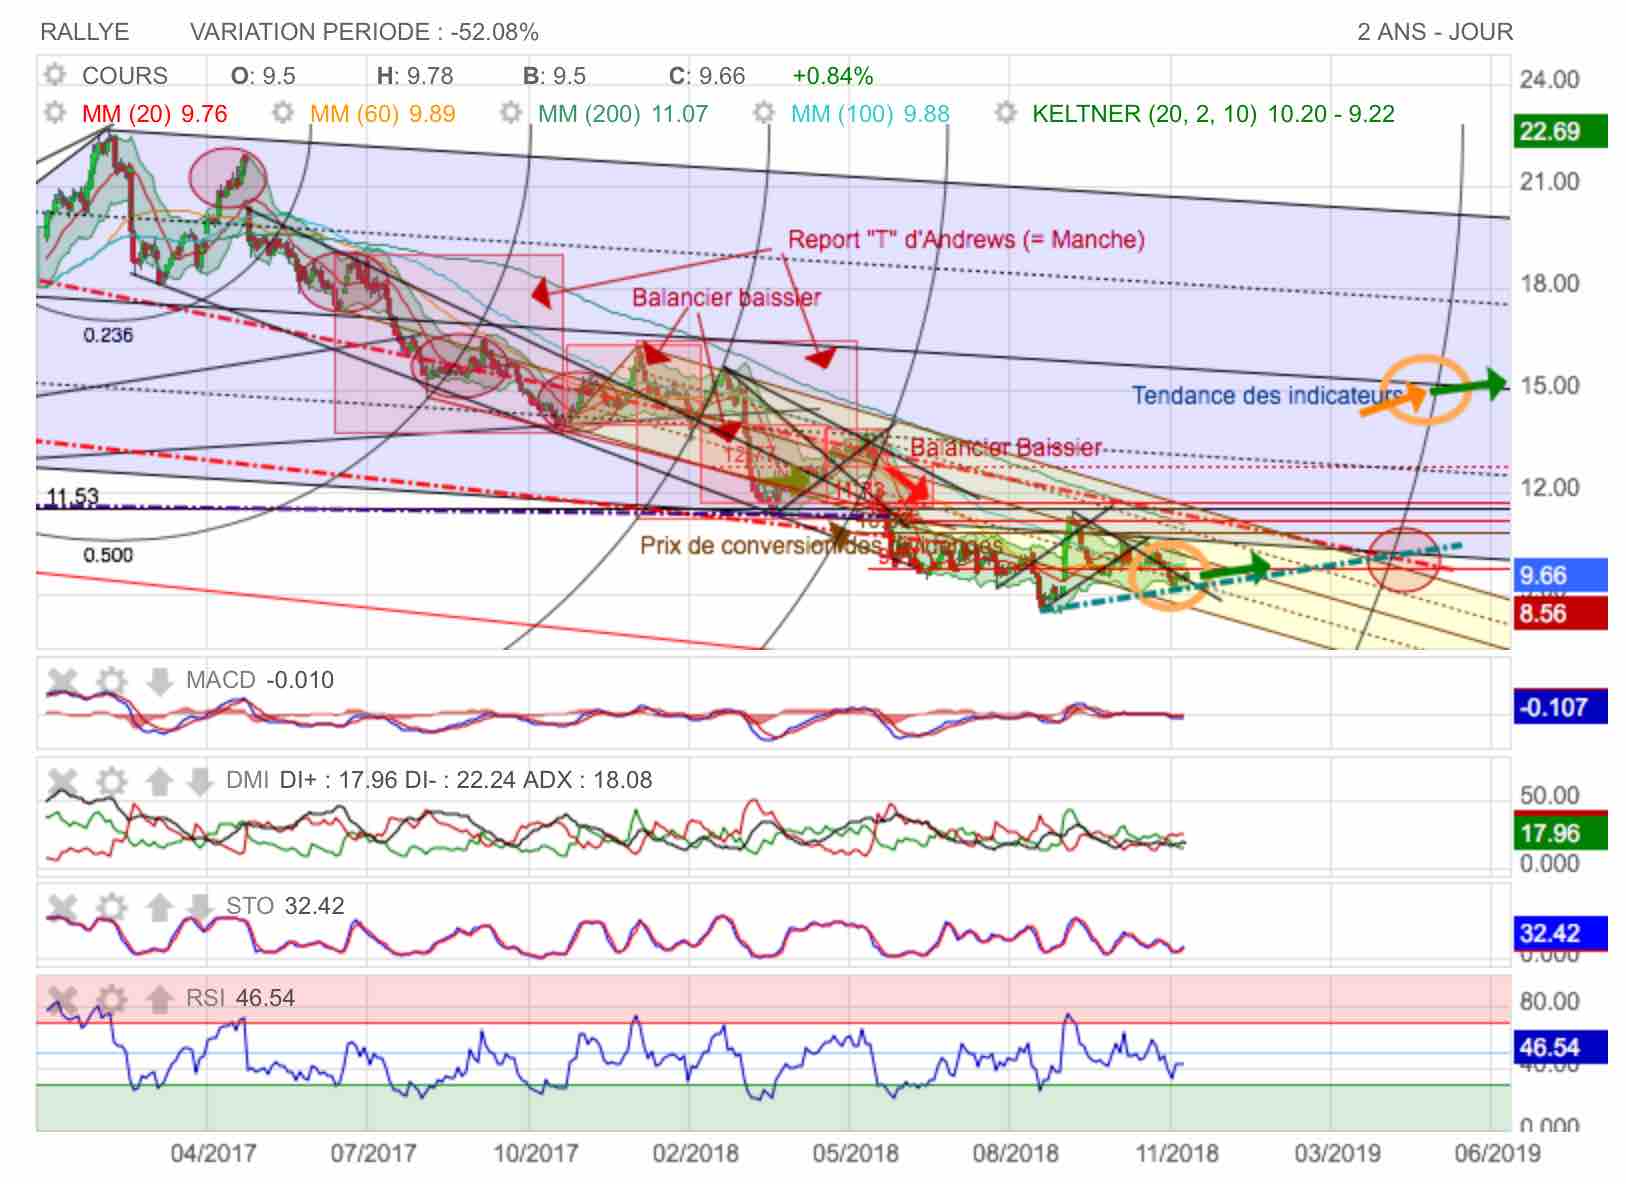Click the blue 9.66 current price tag

point(1560,575)
